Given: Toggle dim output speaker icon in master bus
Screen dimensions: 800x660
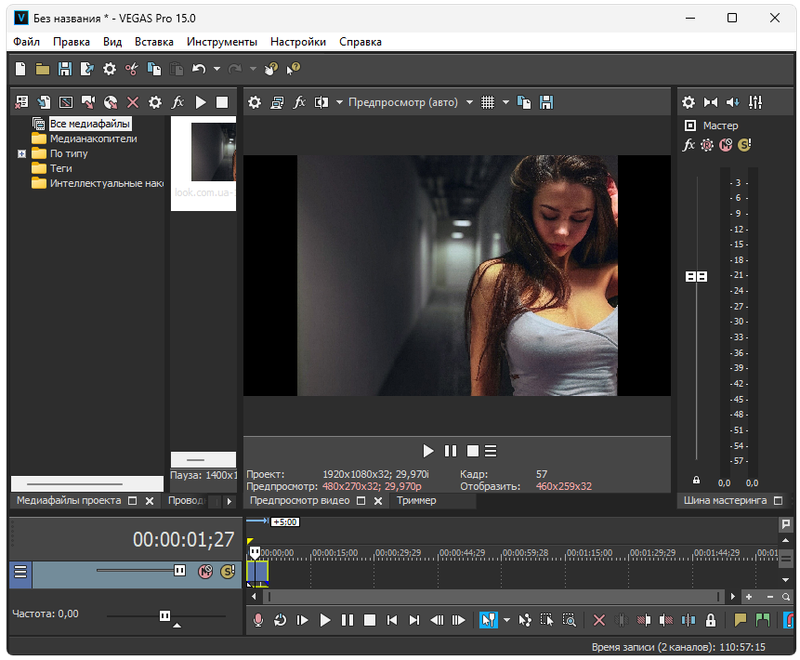Looking at the screenshot, I should coord(733,103).
